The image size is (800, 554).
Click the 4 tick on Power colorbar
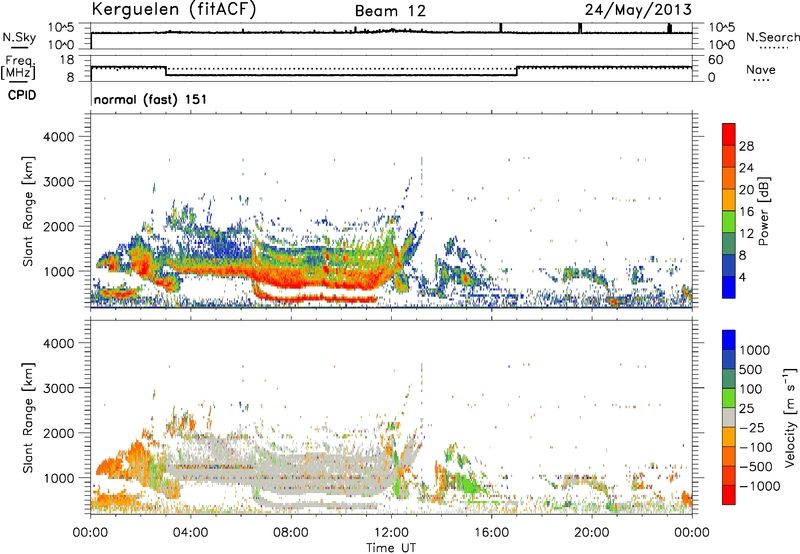click(743, 277)
